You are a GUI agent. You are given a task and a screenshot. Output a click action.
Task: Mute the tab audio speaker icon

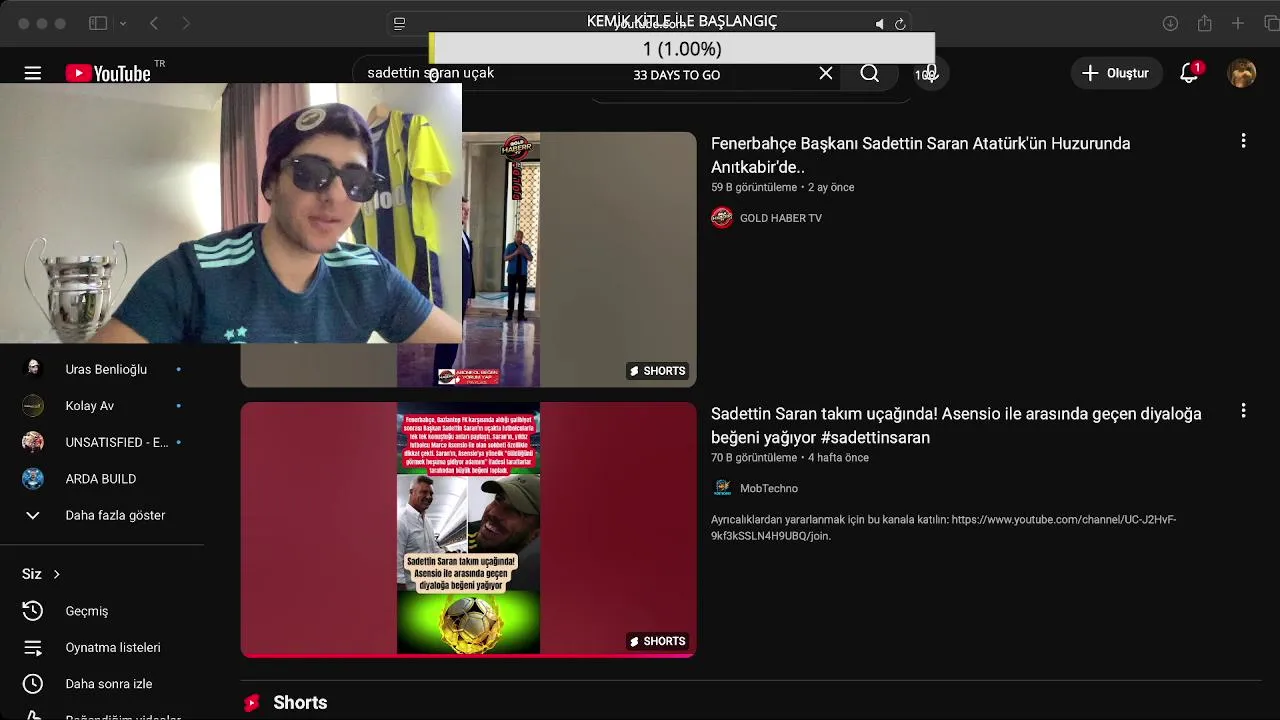tap(879, 24)
